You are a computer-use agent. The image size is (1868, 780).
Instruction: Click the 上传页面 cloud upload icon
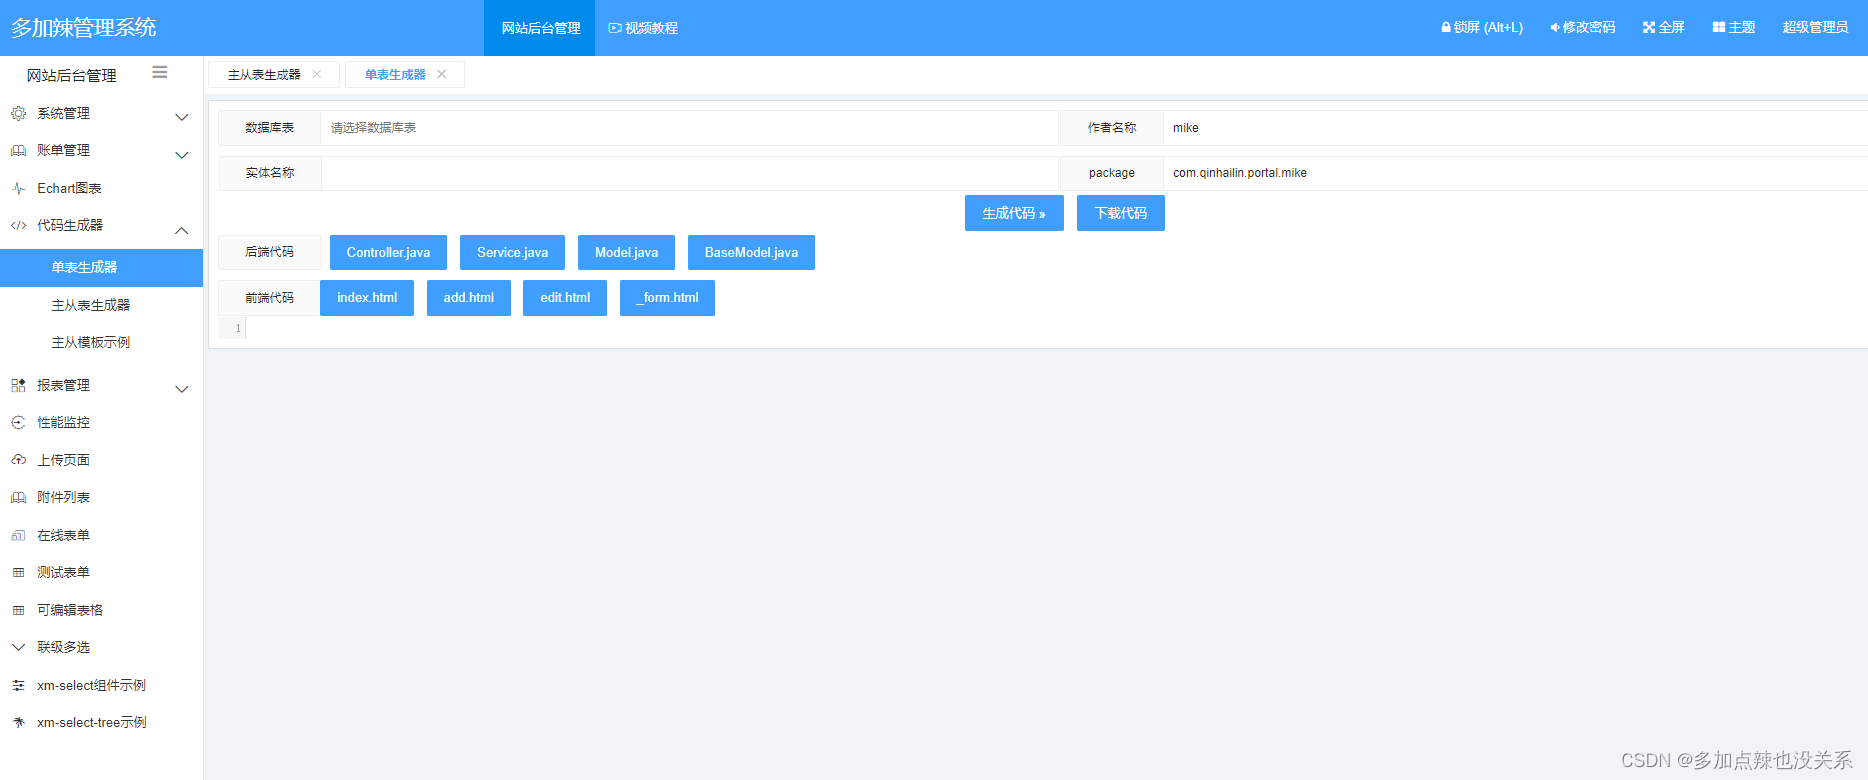(x=18, y=460)
